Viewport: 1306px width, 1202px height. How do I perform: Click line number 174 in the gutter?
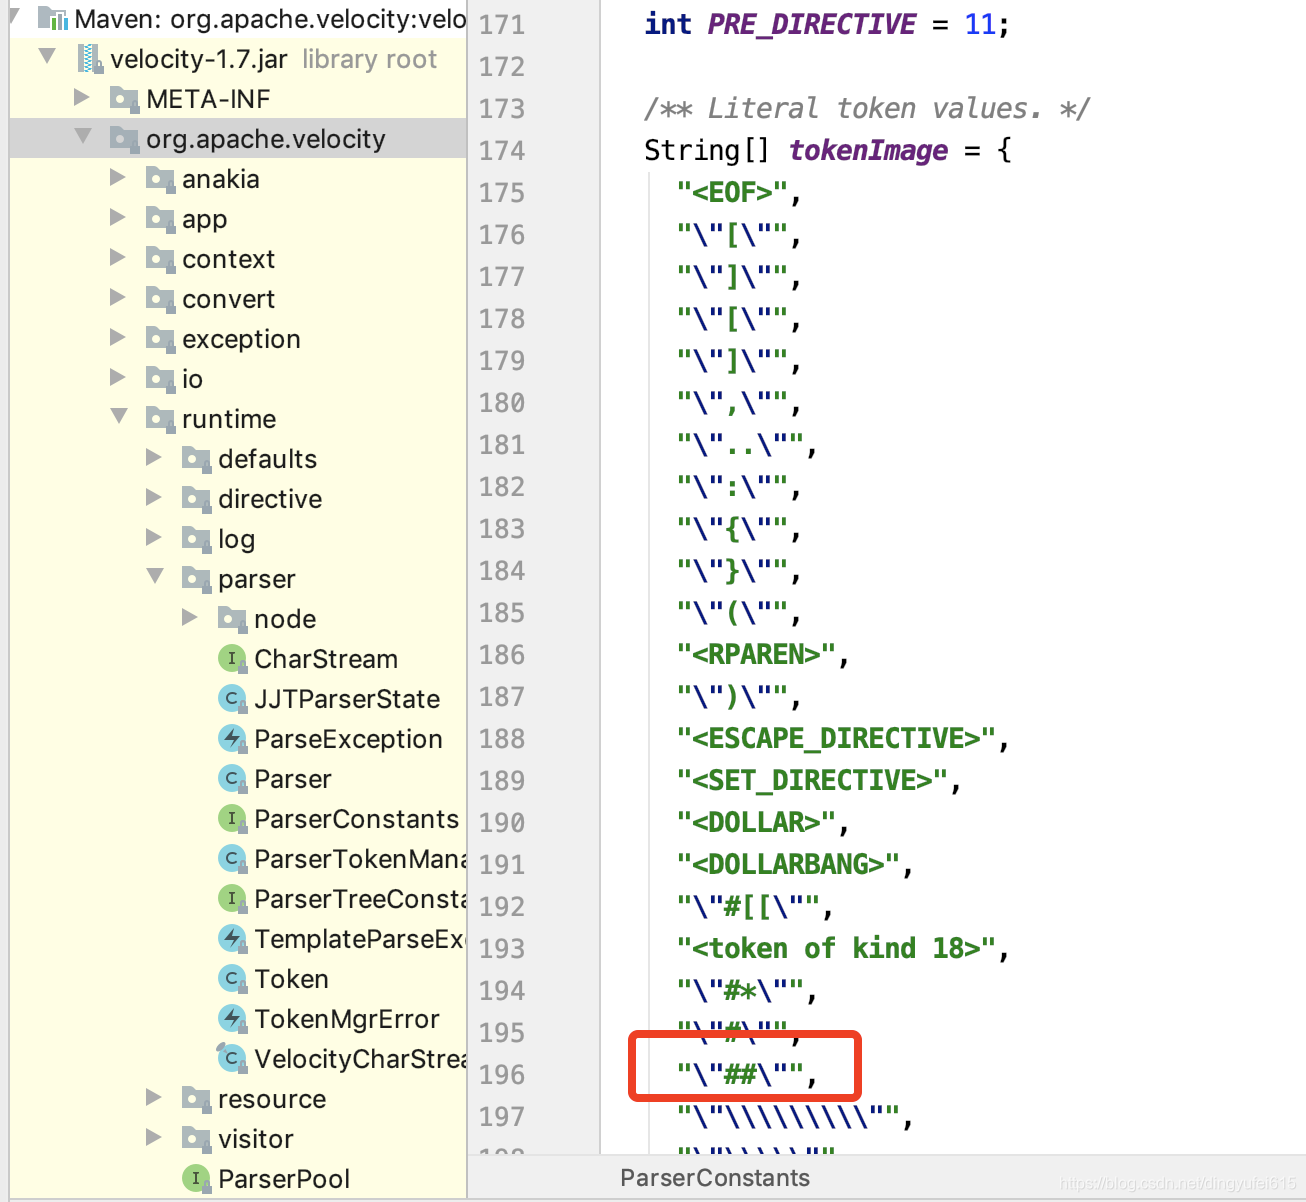pos(502,150)
